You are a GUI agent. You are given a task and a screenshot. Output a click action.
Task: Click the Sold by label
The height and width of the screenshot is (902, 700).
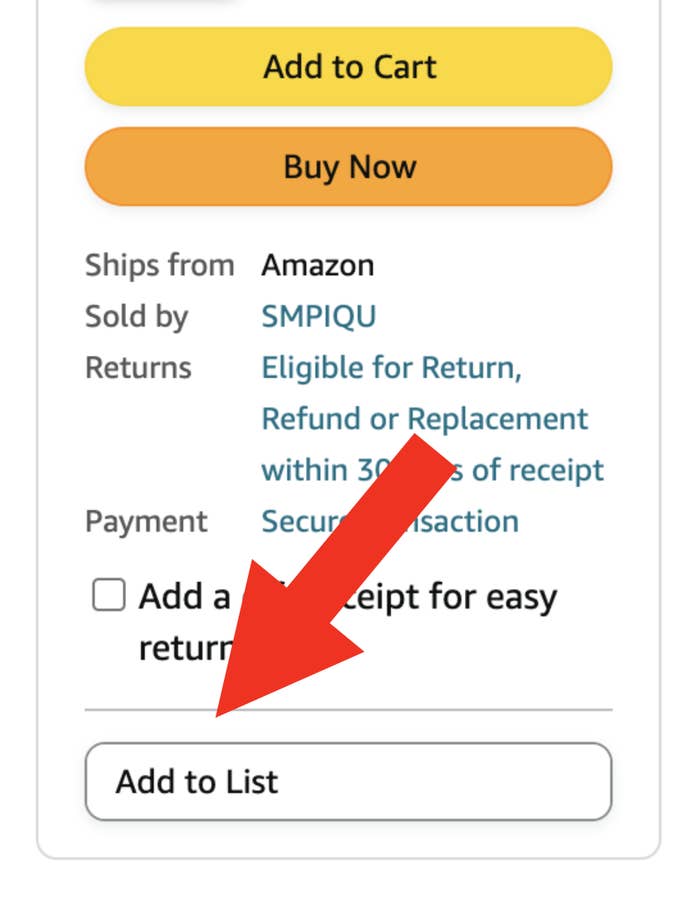pos(136,317)
